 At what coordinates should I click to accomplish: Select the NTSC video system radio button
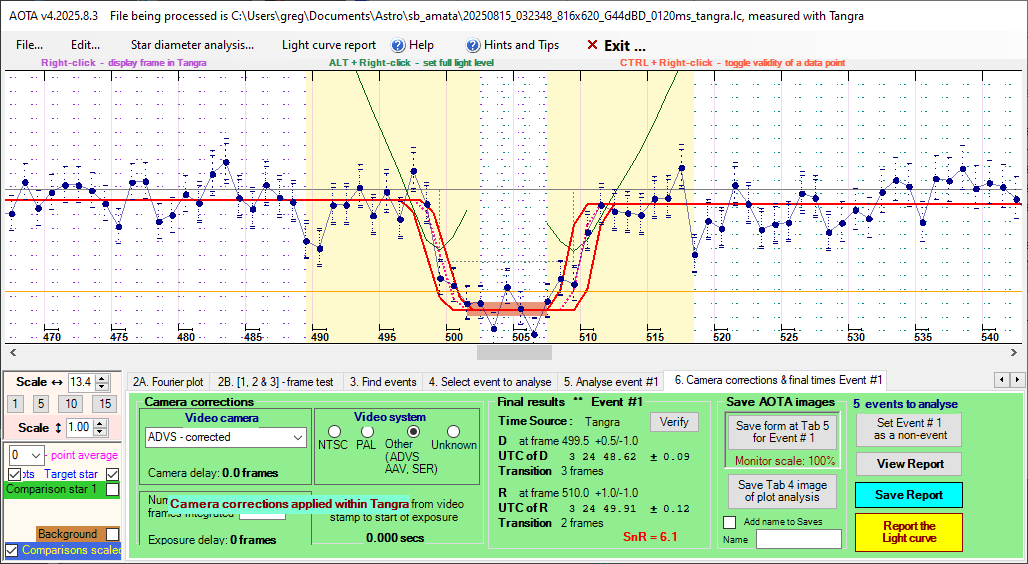point(334,431)
